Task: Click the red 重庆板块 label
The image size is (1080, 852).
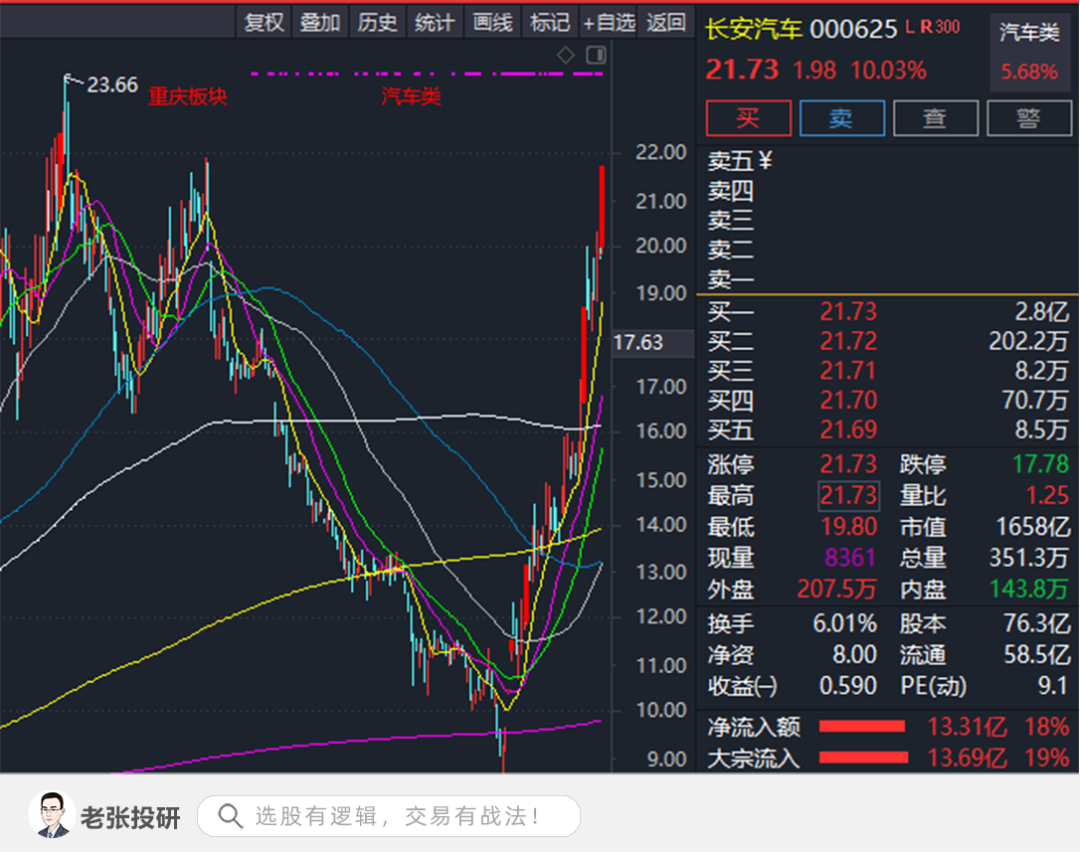Action: point(187,96)
